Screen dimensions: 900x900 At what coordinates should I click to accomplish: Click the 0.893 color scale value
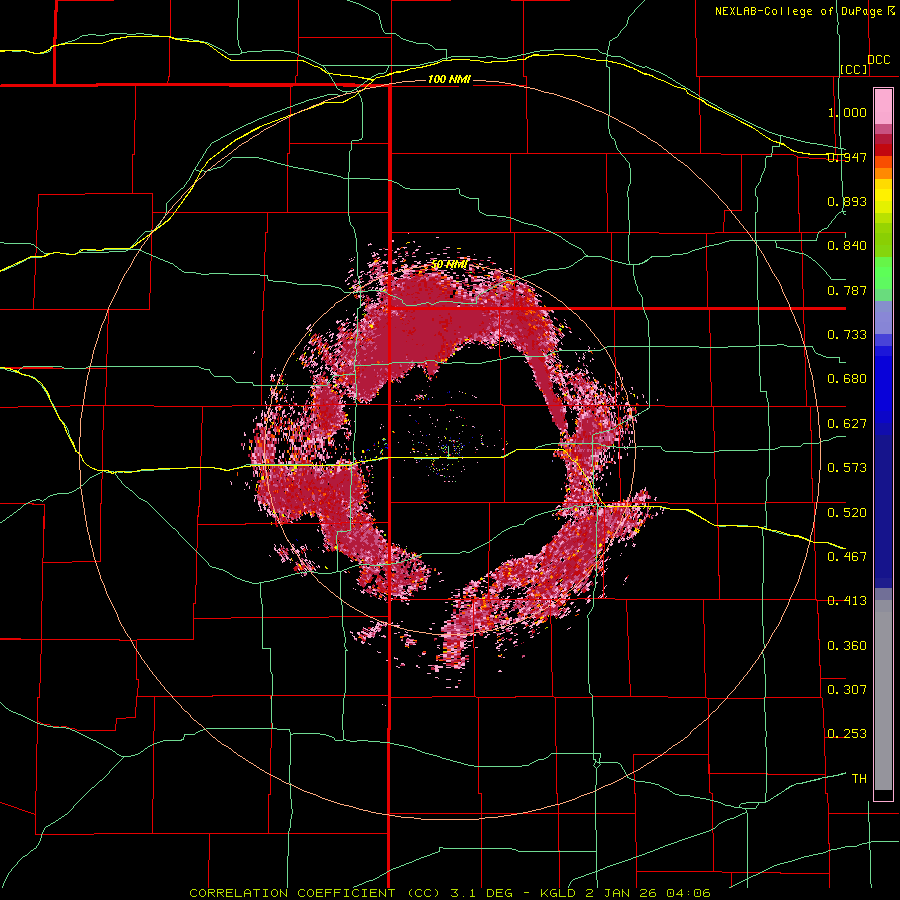tap(847, 201)
